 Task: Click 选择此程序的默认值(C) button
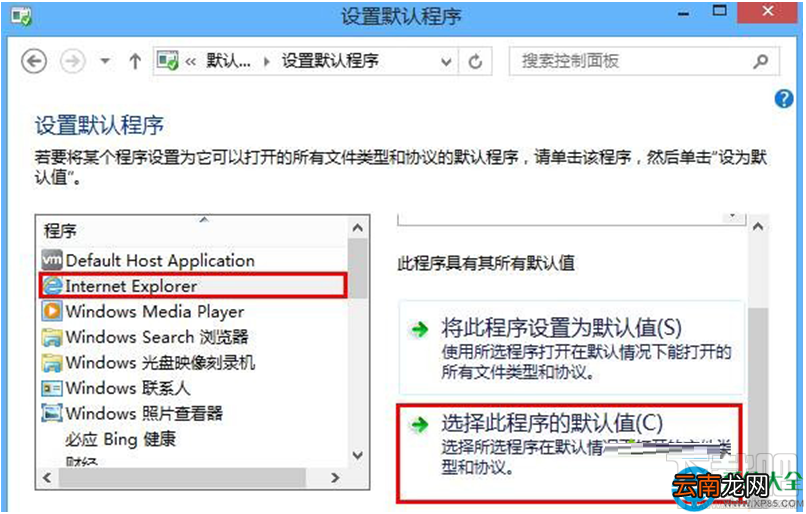pos(570,452)
